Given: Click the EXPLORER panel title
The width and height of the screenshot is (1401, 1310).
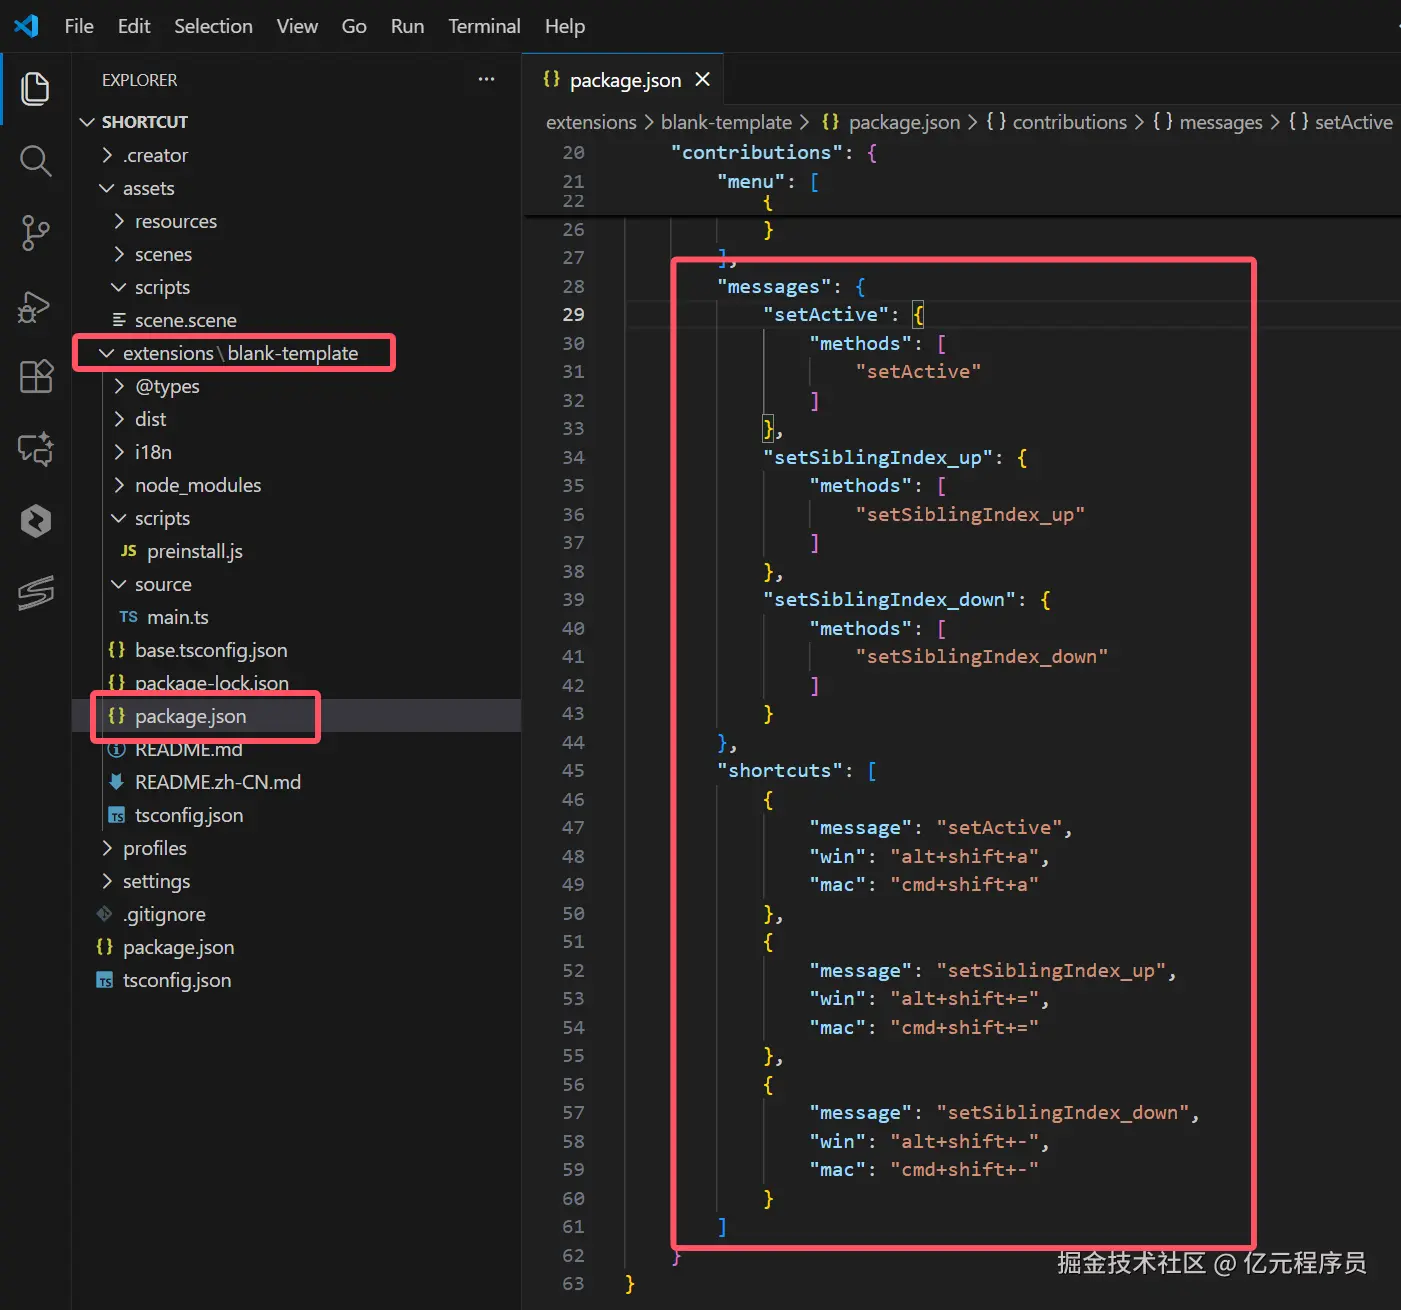Looking at the screenshot, I should (x=140, y=80).
